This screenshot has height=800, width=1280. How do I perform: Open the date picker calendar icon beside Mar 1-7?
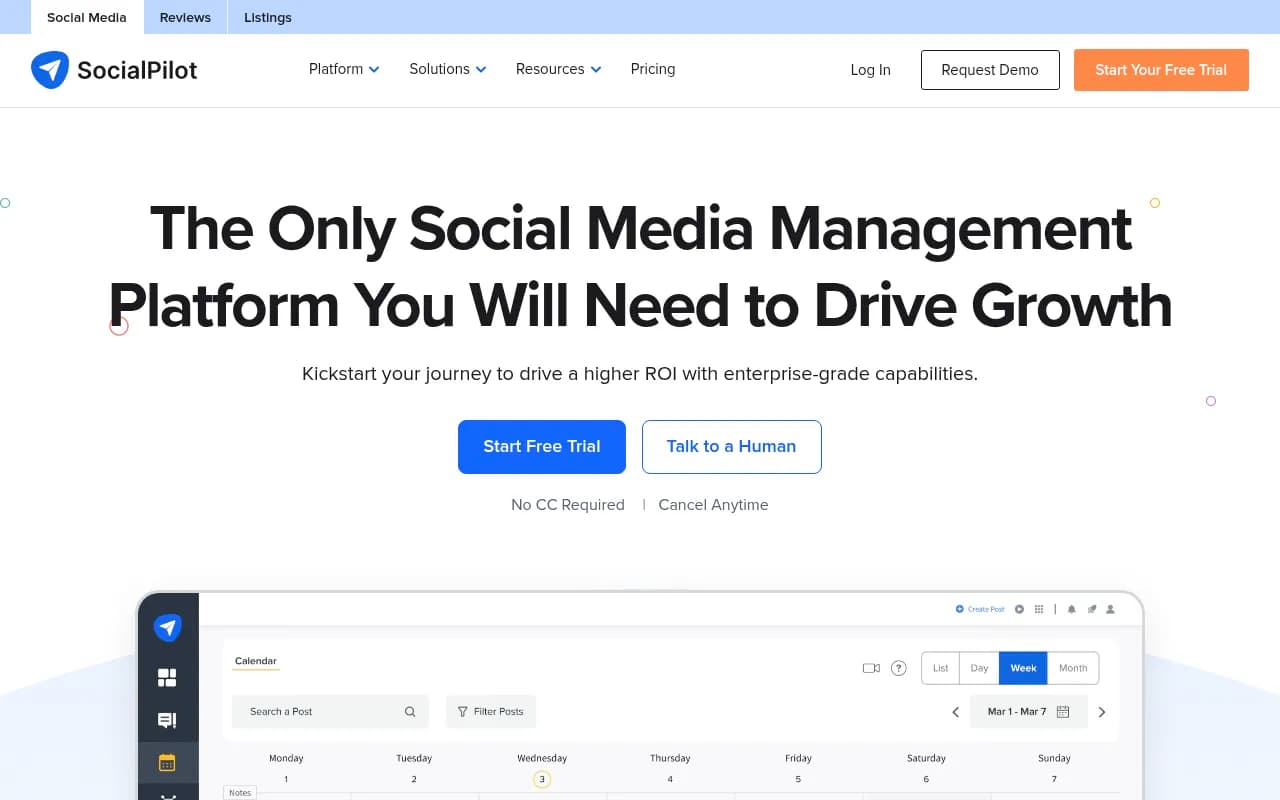1063,711
